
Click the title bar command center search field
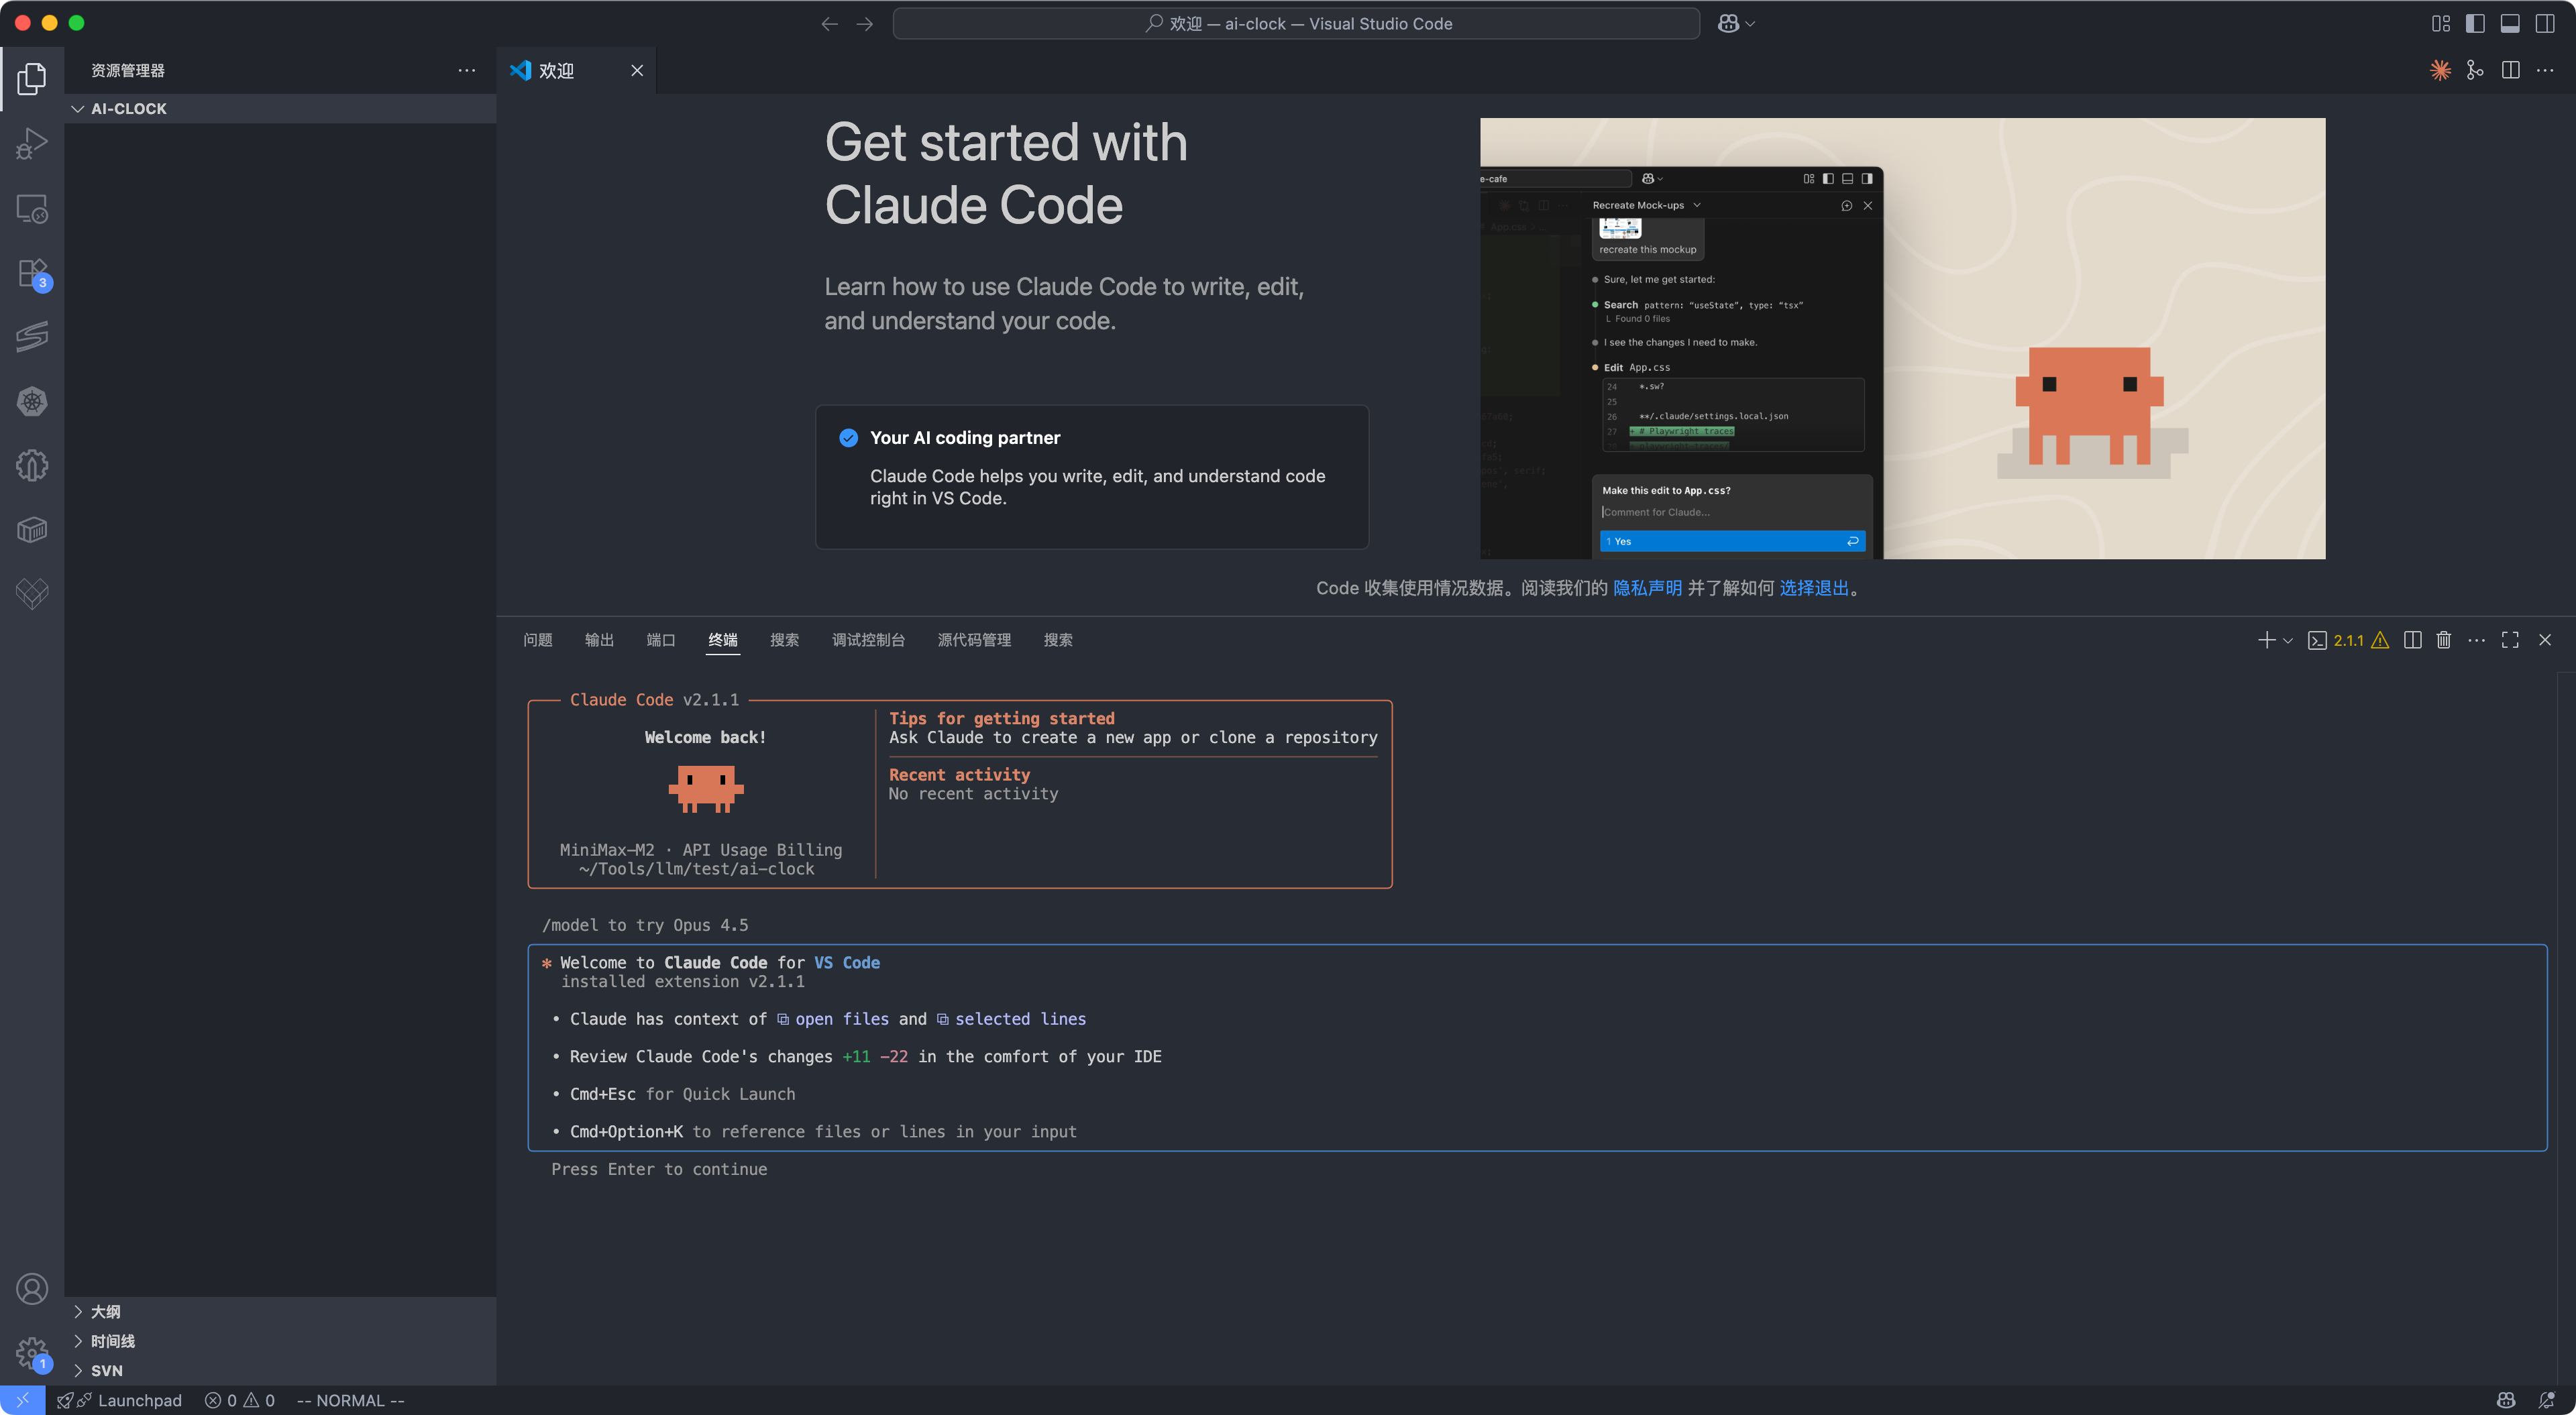click(1296, 23)
